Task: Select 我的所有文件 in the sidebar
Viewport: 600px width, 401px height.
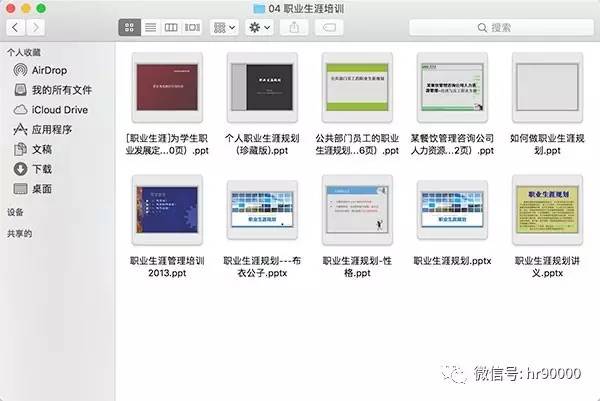Action: coord(61,90)
